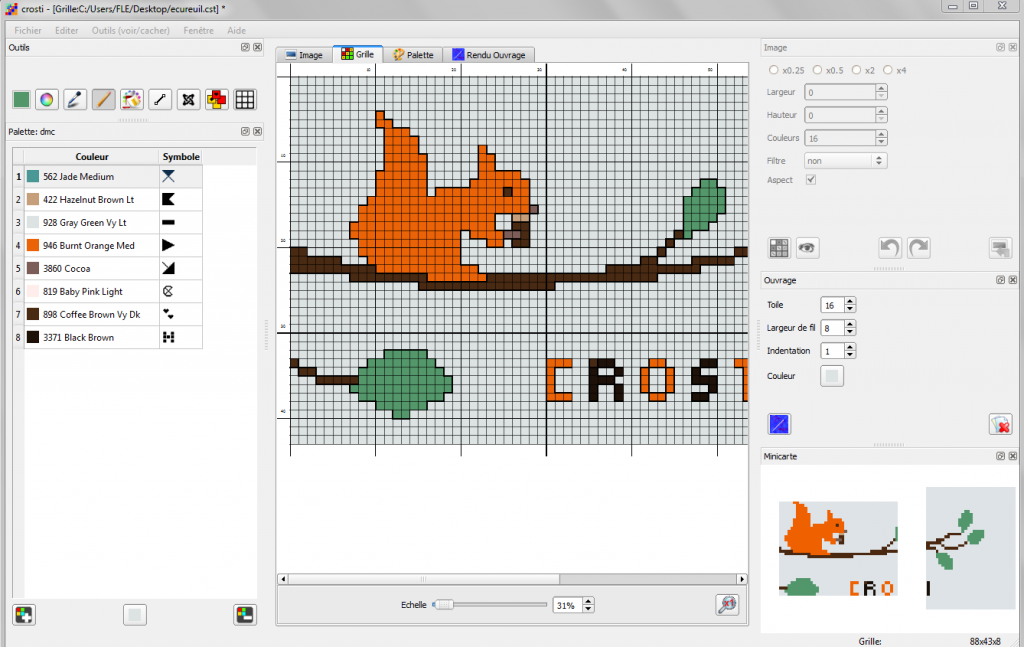Click the Largeur de fil spin box arrows
The height and width of the screenshot is (647, 1024).
click(850, 328)
